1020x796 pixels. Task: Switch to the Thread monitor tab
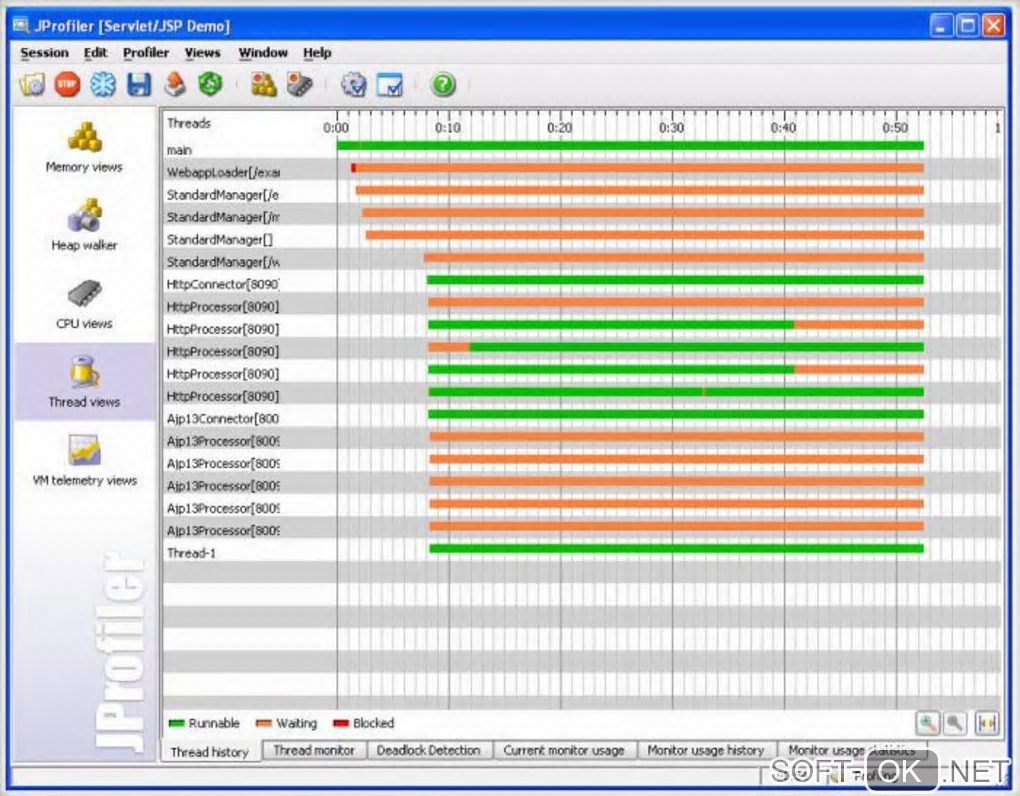[x=314, y=750]
